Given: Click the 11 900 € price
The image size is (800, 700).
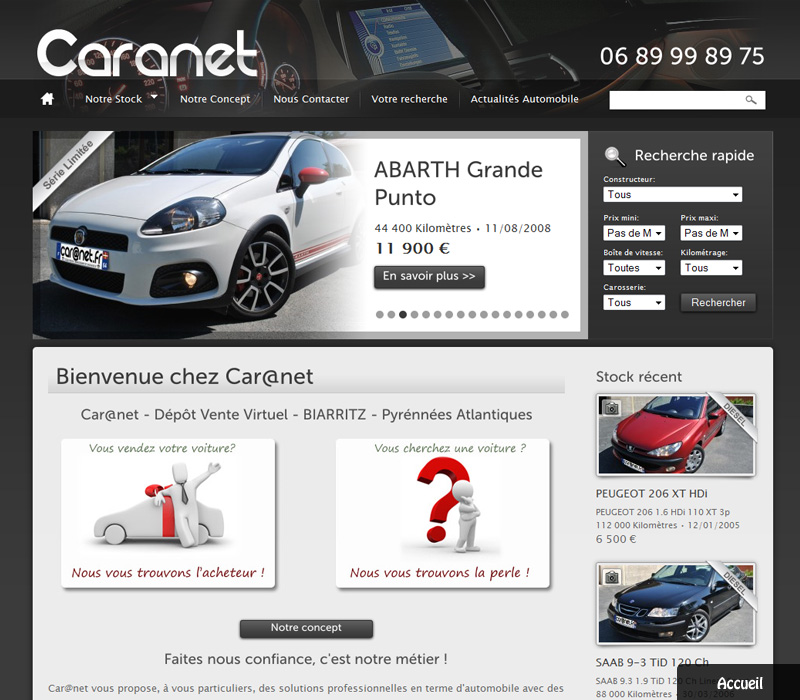Looking at the screenshot, I should point(412,248).
